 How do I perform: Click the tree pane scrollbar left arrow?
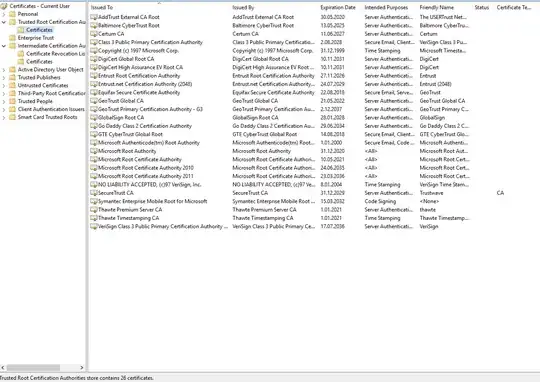3,368
